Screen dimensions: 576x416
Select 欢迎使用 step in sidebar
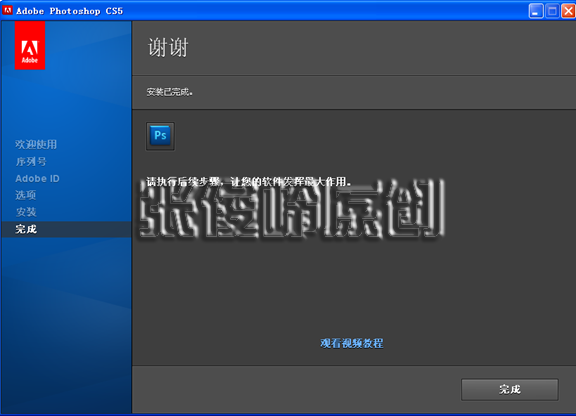coord(36,144)
